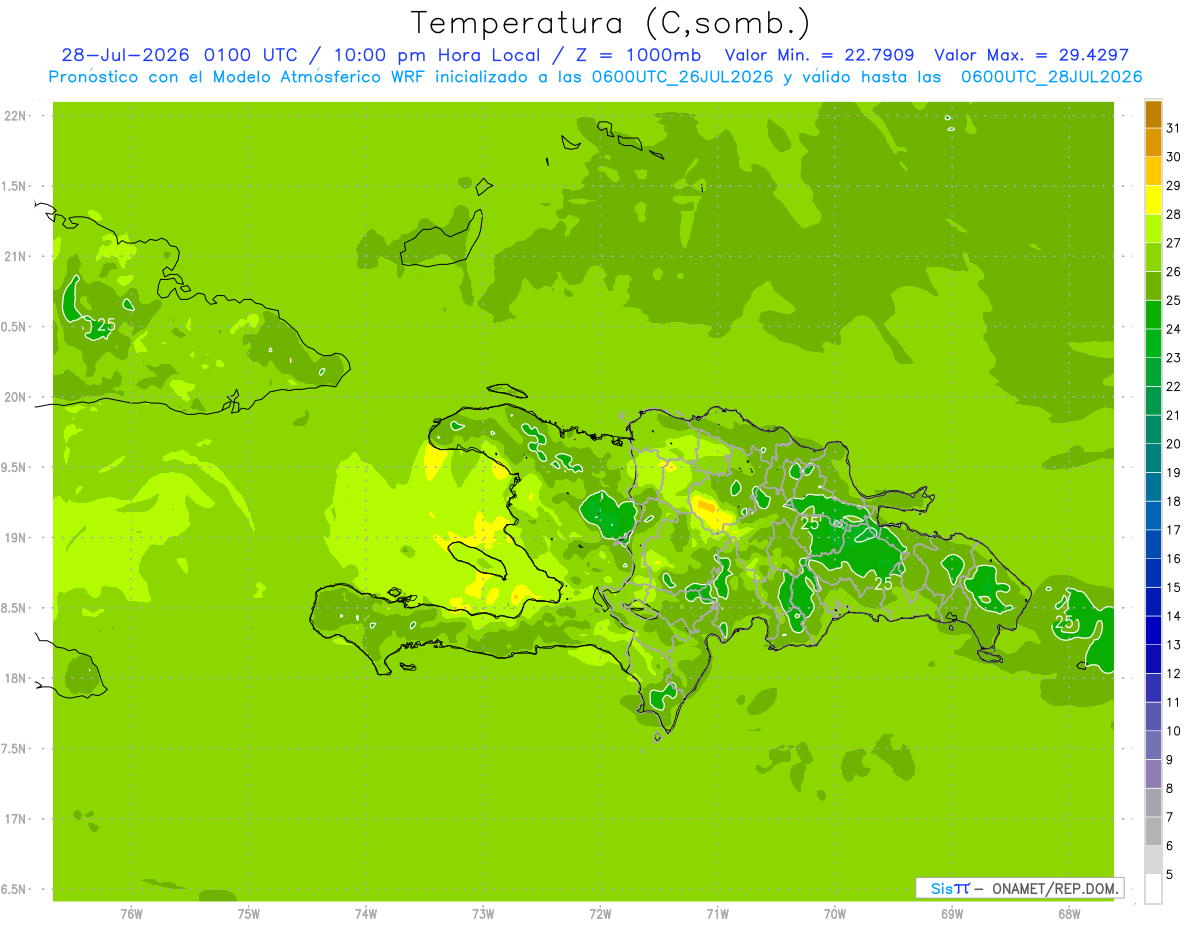
Task: Click the latitude label "22N"
Action: pyautogui.click(x=16, y=116)
